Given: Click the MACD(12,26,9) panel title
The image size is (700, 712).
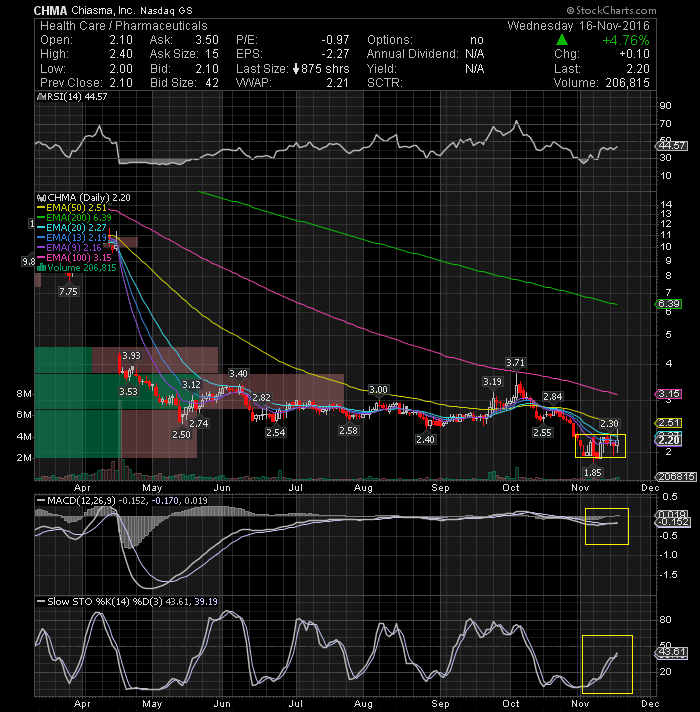Looking at the screenshot, I should [82, 501].
